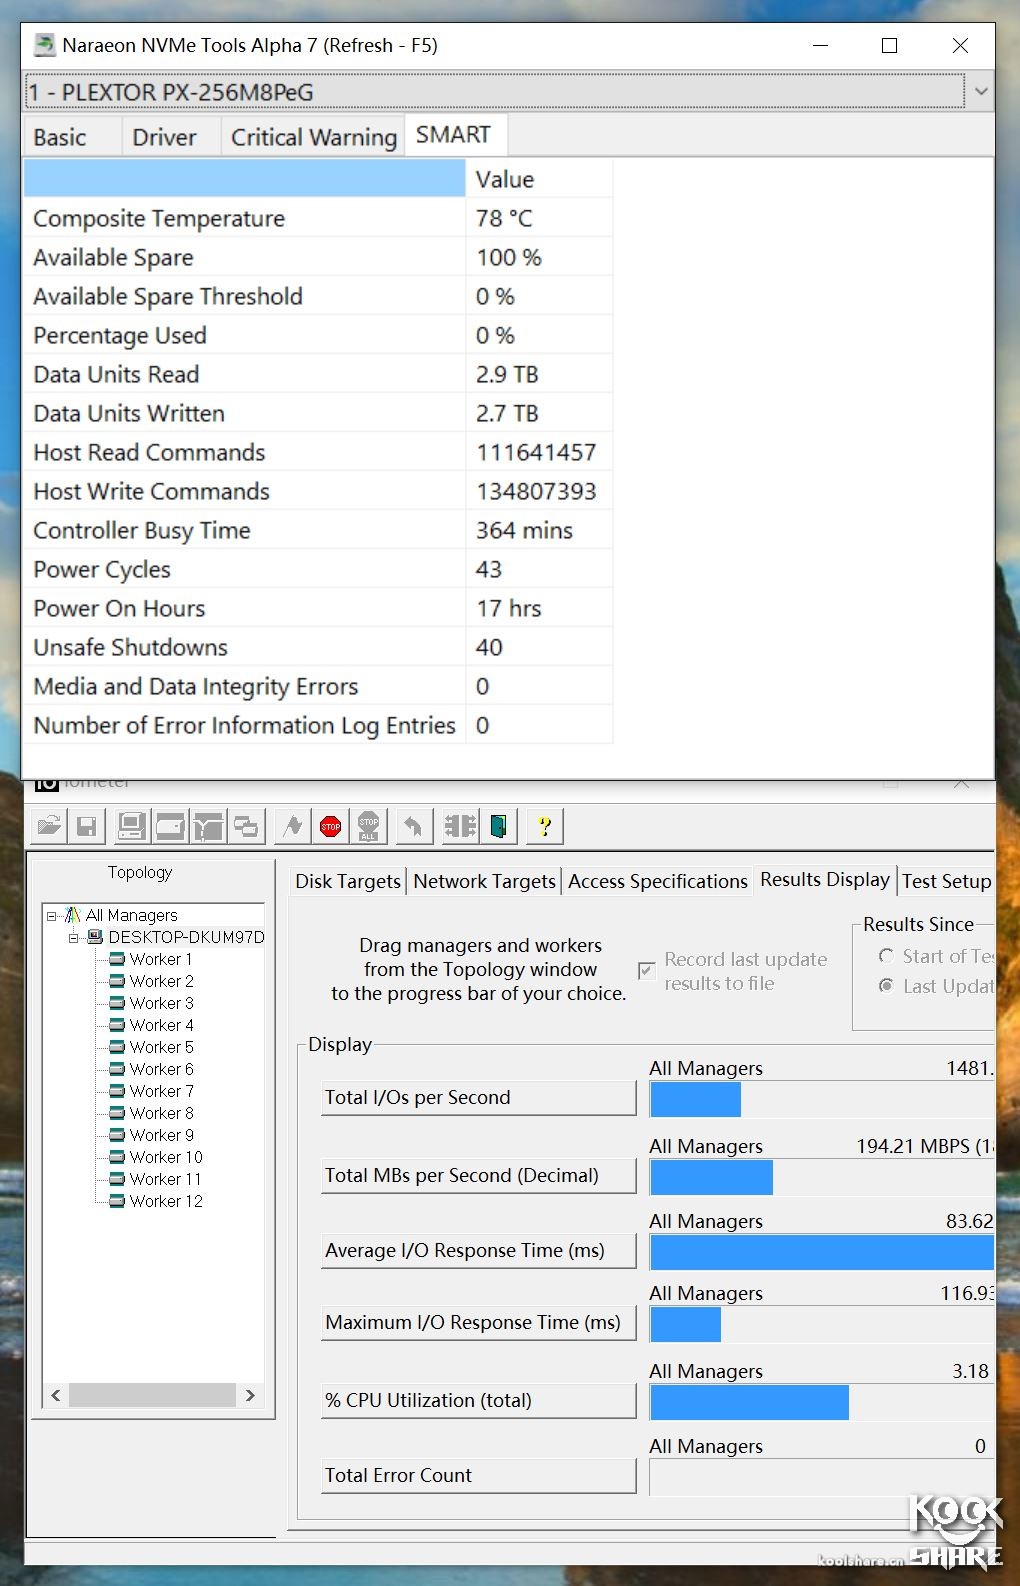Image resolution: width=1020 pixels, height=1586 pixels.
Task: Select Worker 7 in Topology tree
Action: (161, 1091)
